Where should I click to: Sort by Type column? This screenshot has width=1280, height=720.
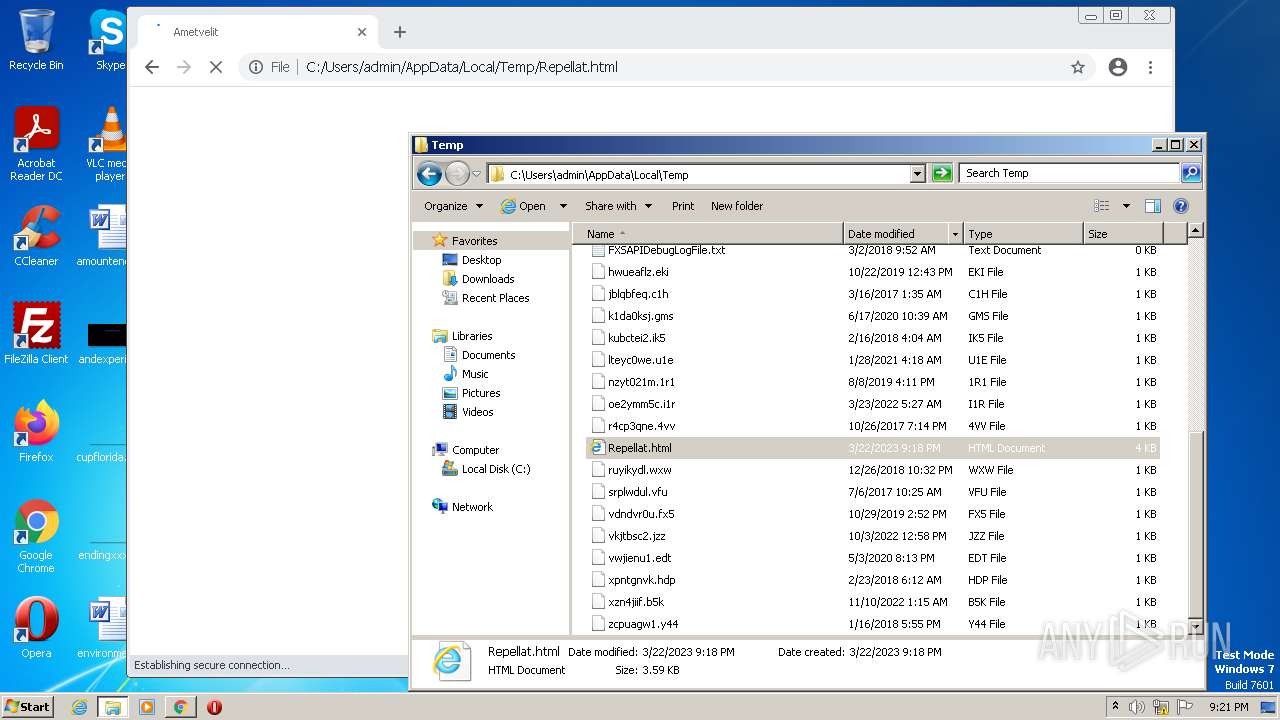[1023, 234]
